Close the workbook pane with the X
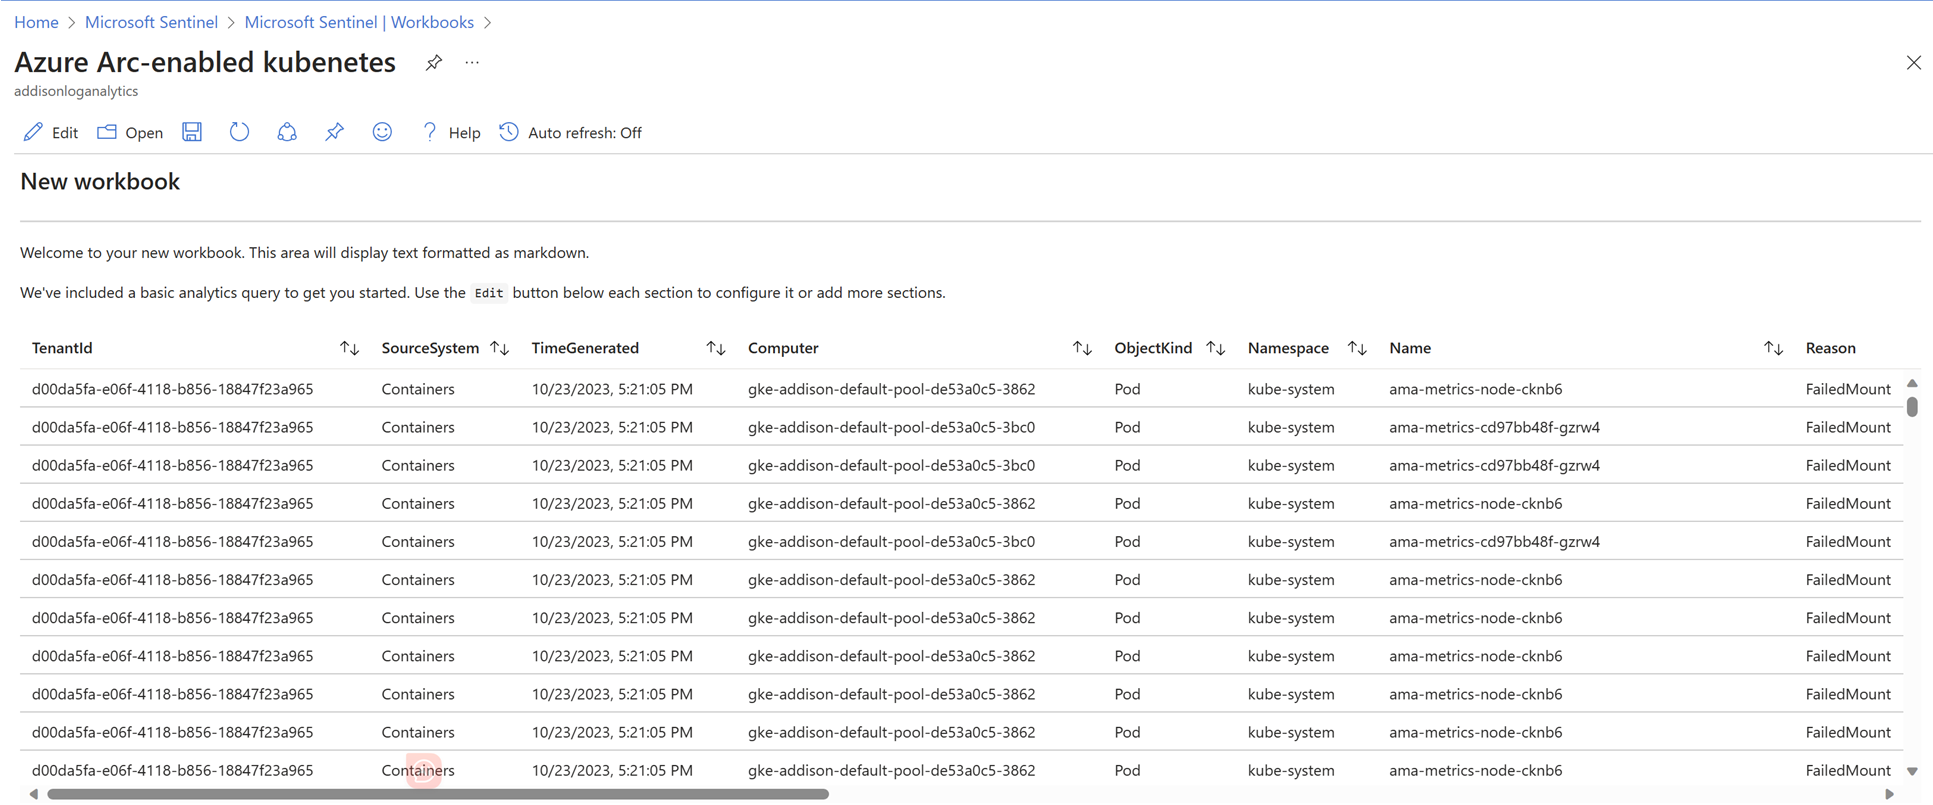1933x805 pixels. [1913, 63]
